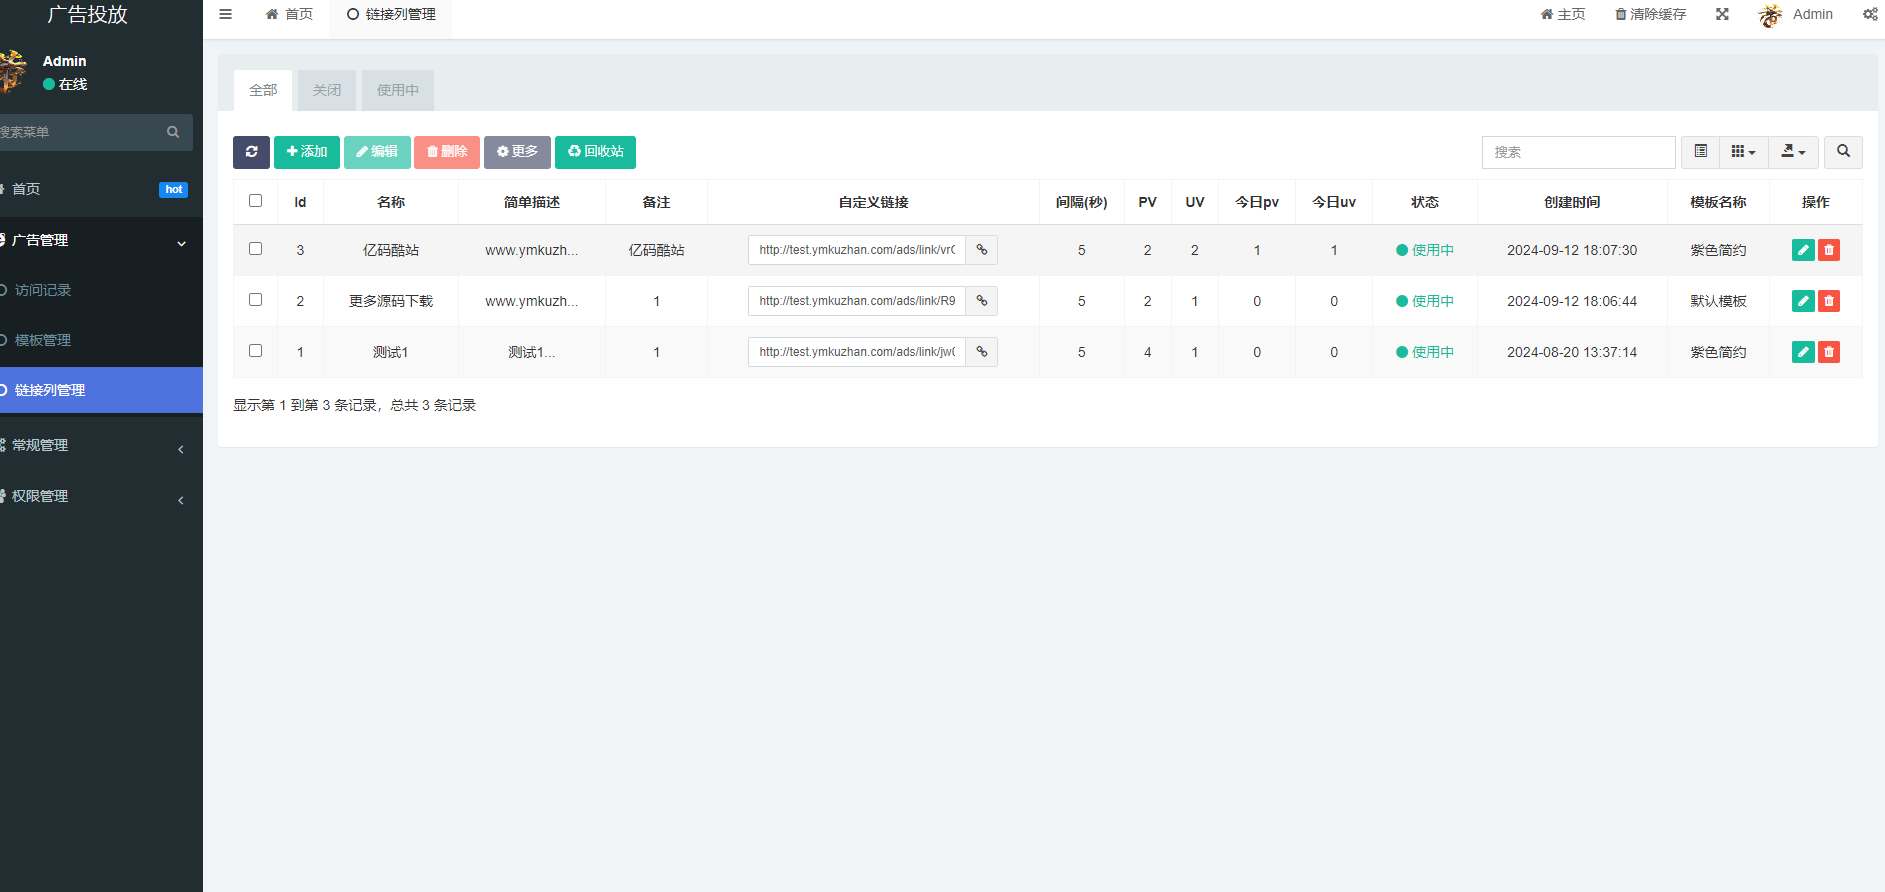Open the columns dropdown in toolbar

pos(1743,152)
